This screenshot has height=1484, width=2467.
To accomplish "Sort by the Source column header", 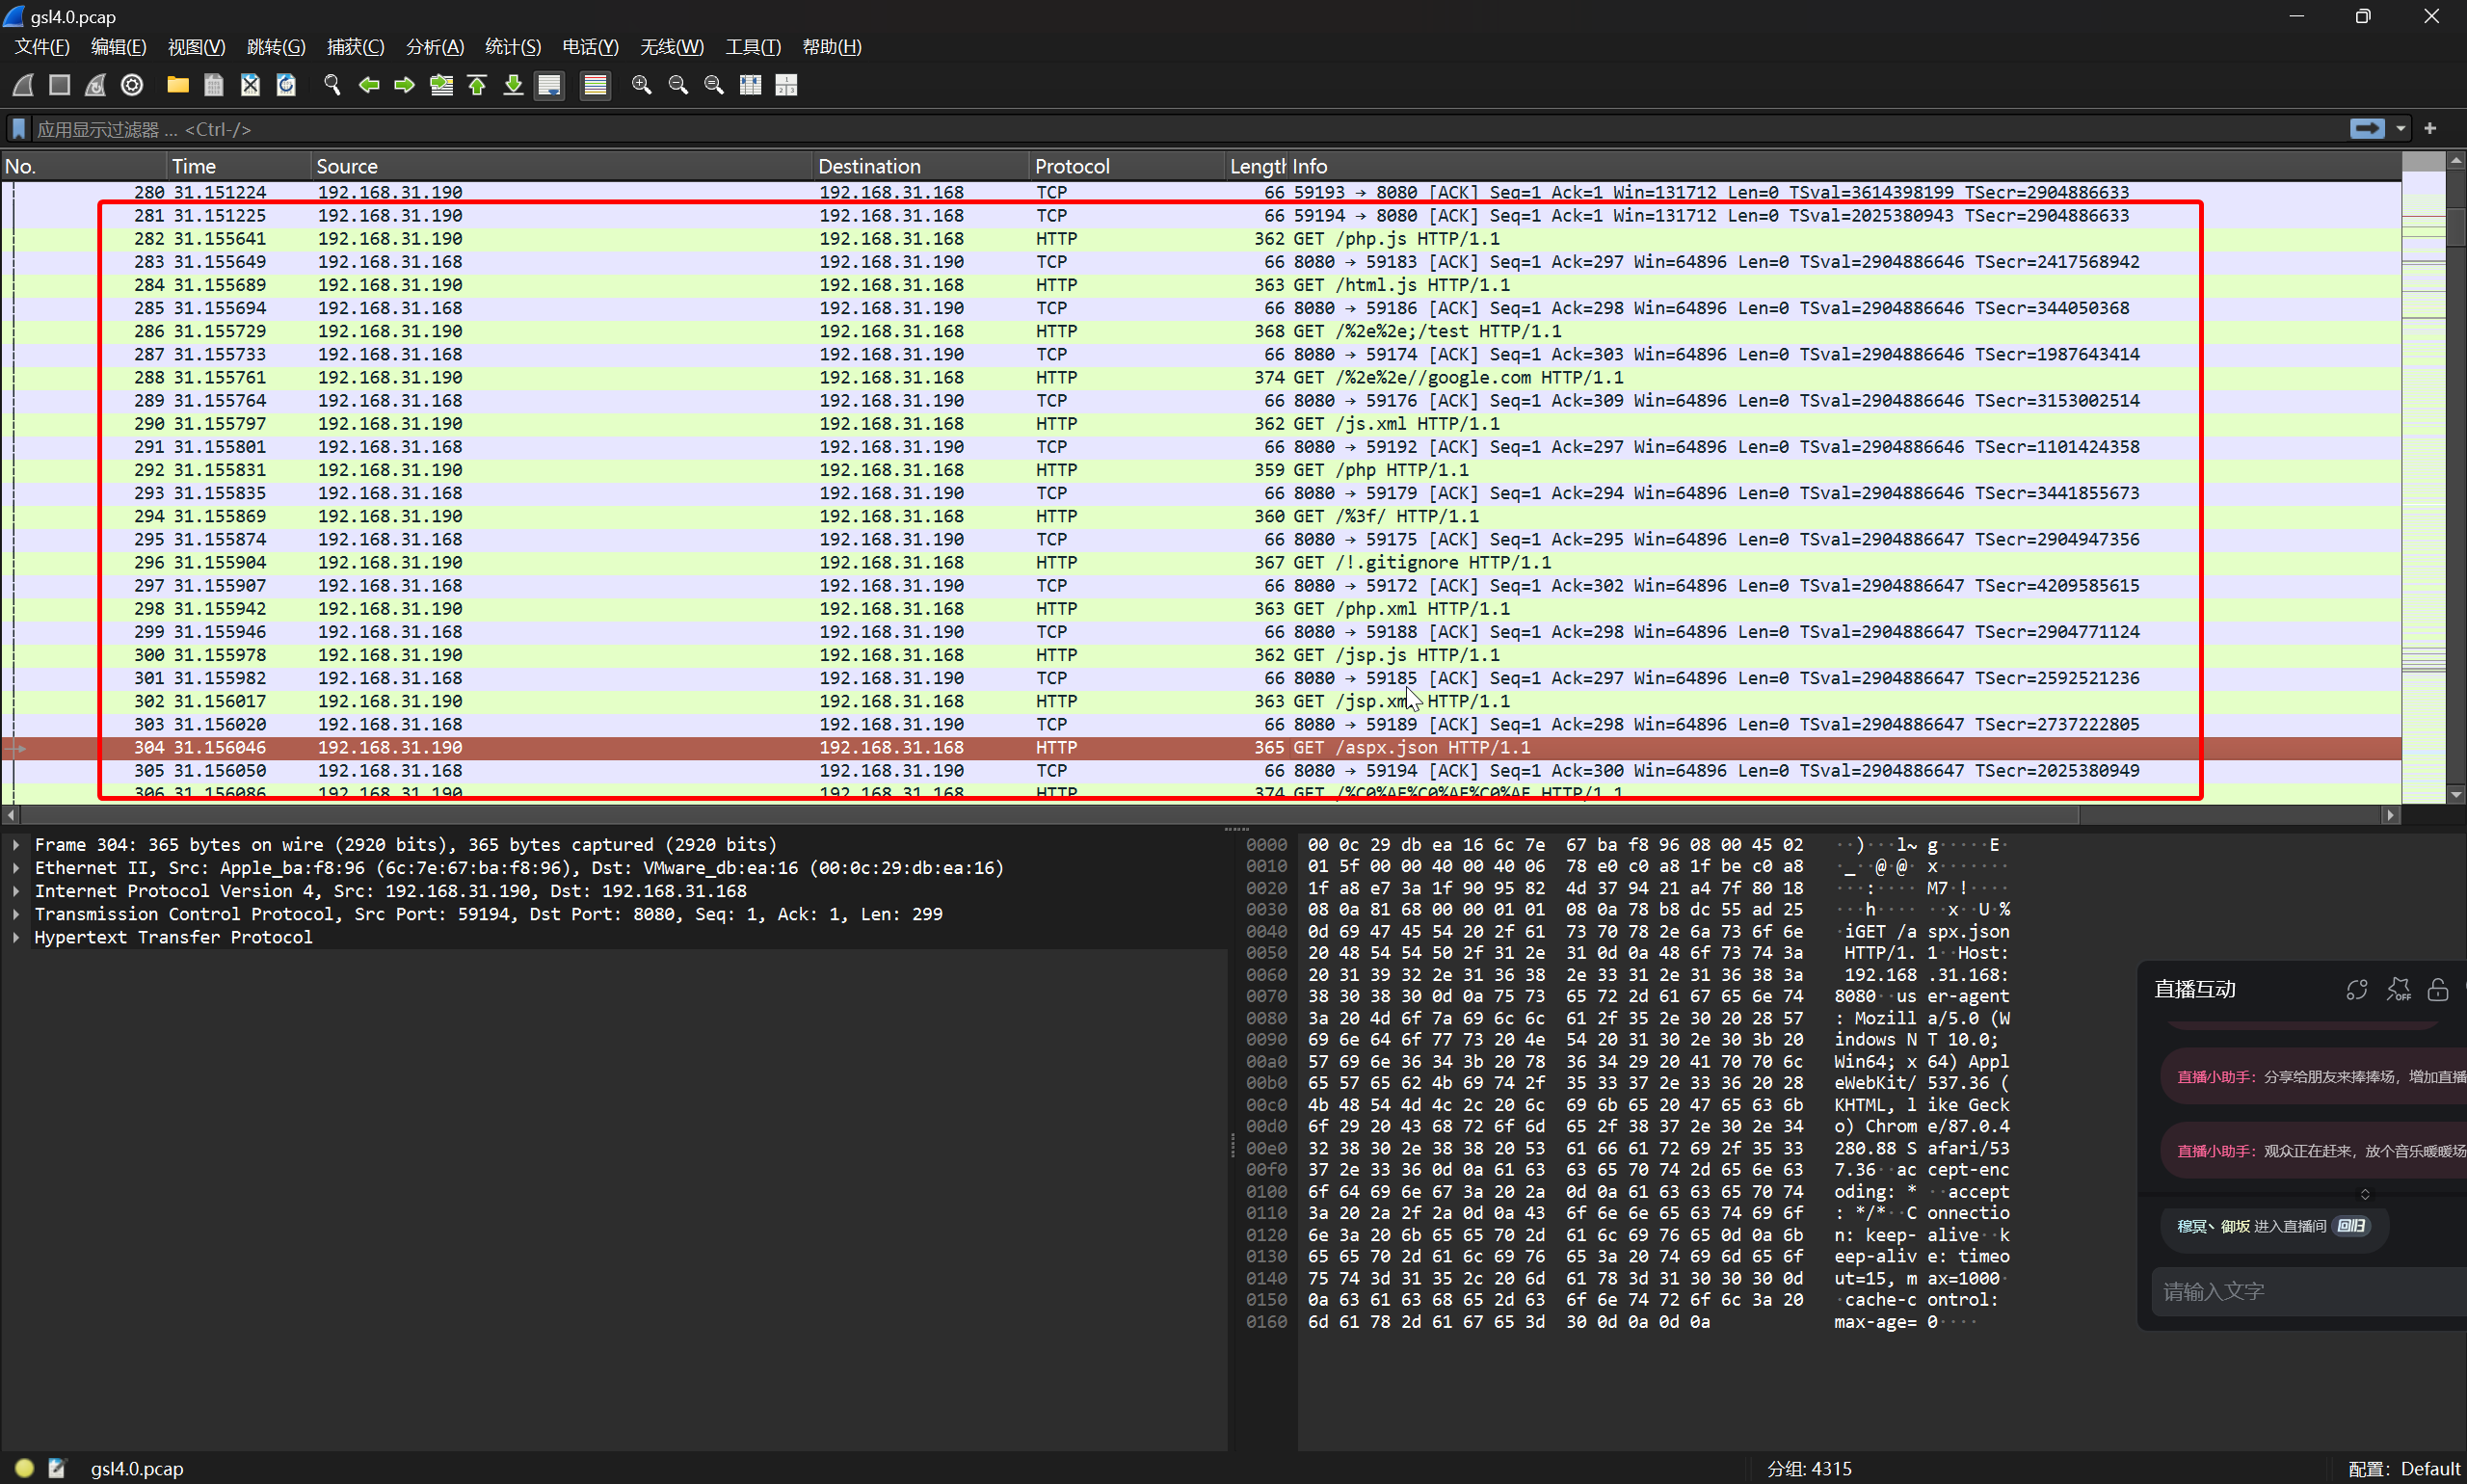I will coord(562,166).
